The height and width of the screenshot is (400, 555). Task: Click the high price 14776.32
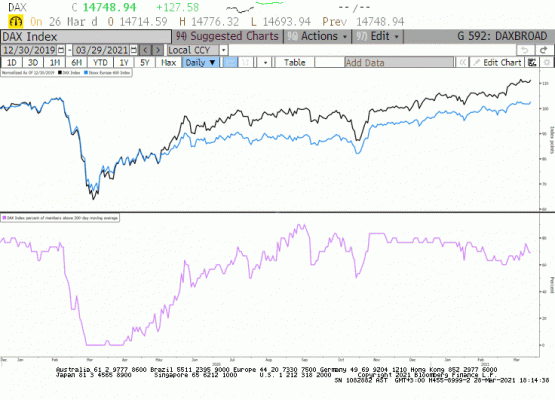pyautogui.click(x=215, y=22)
